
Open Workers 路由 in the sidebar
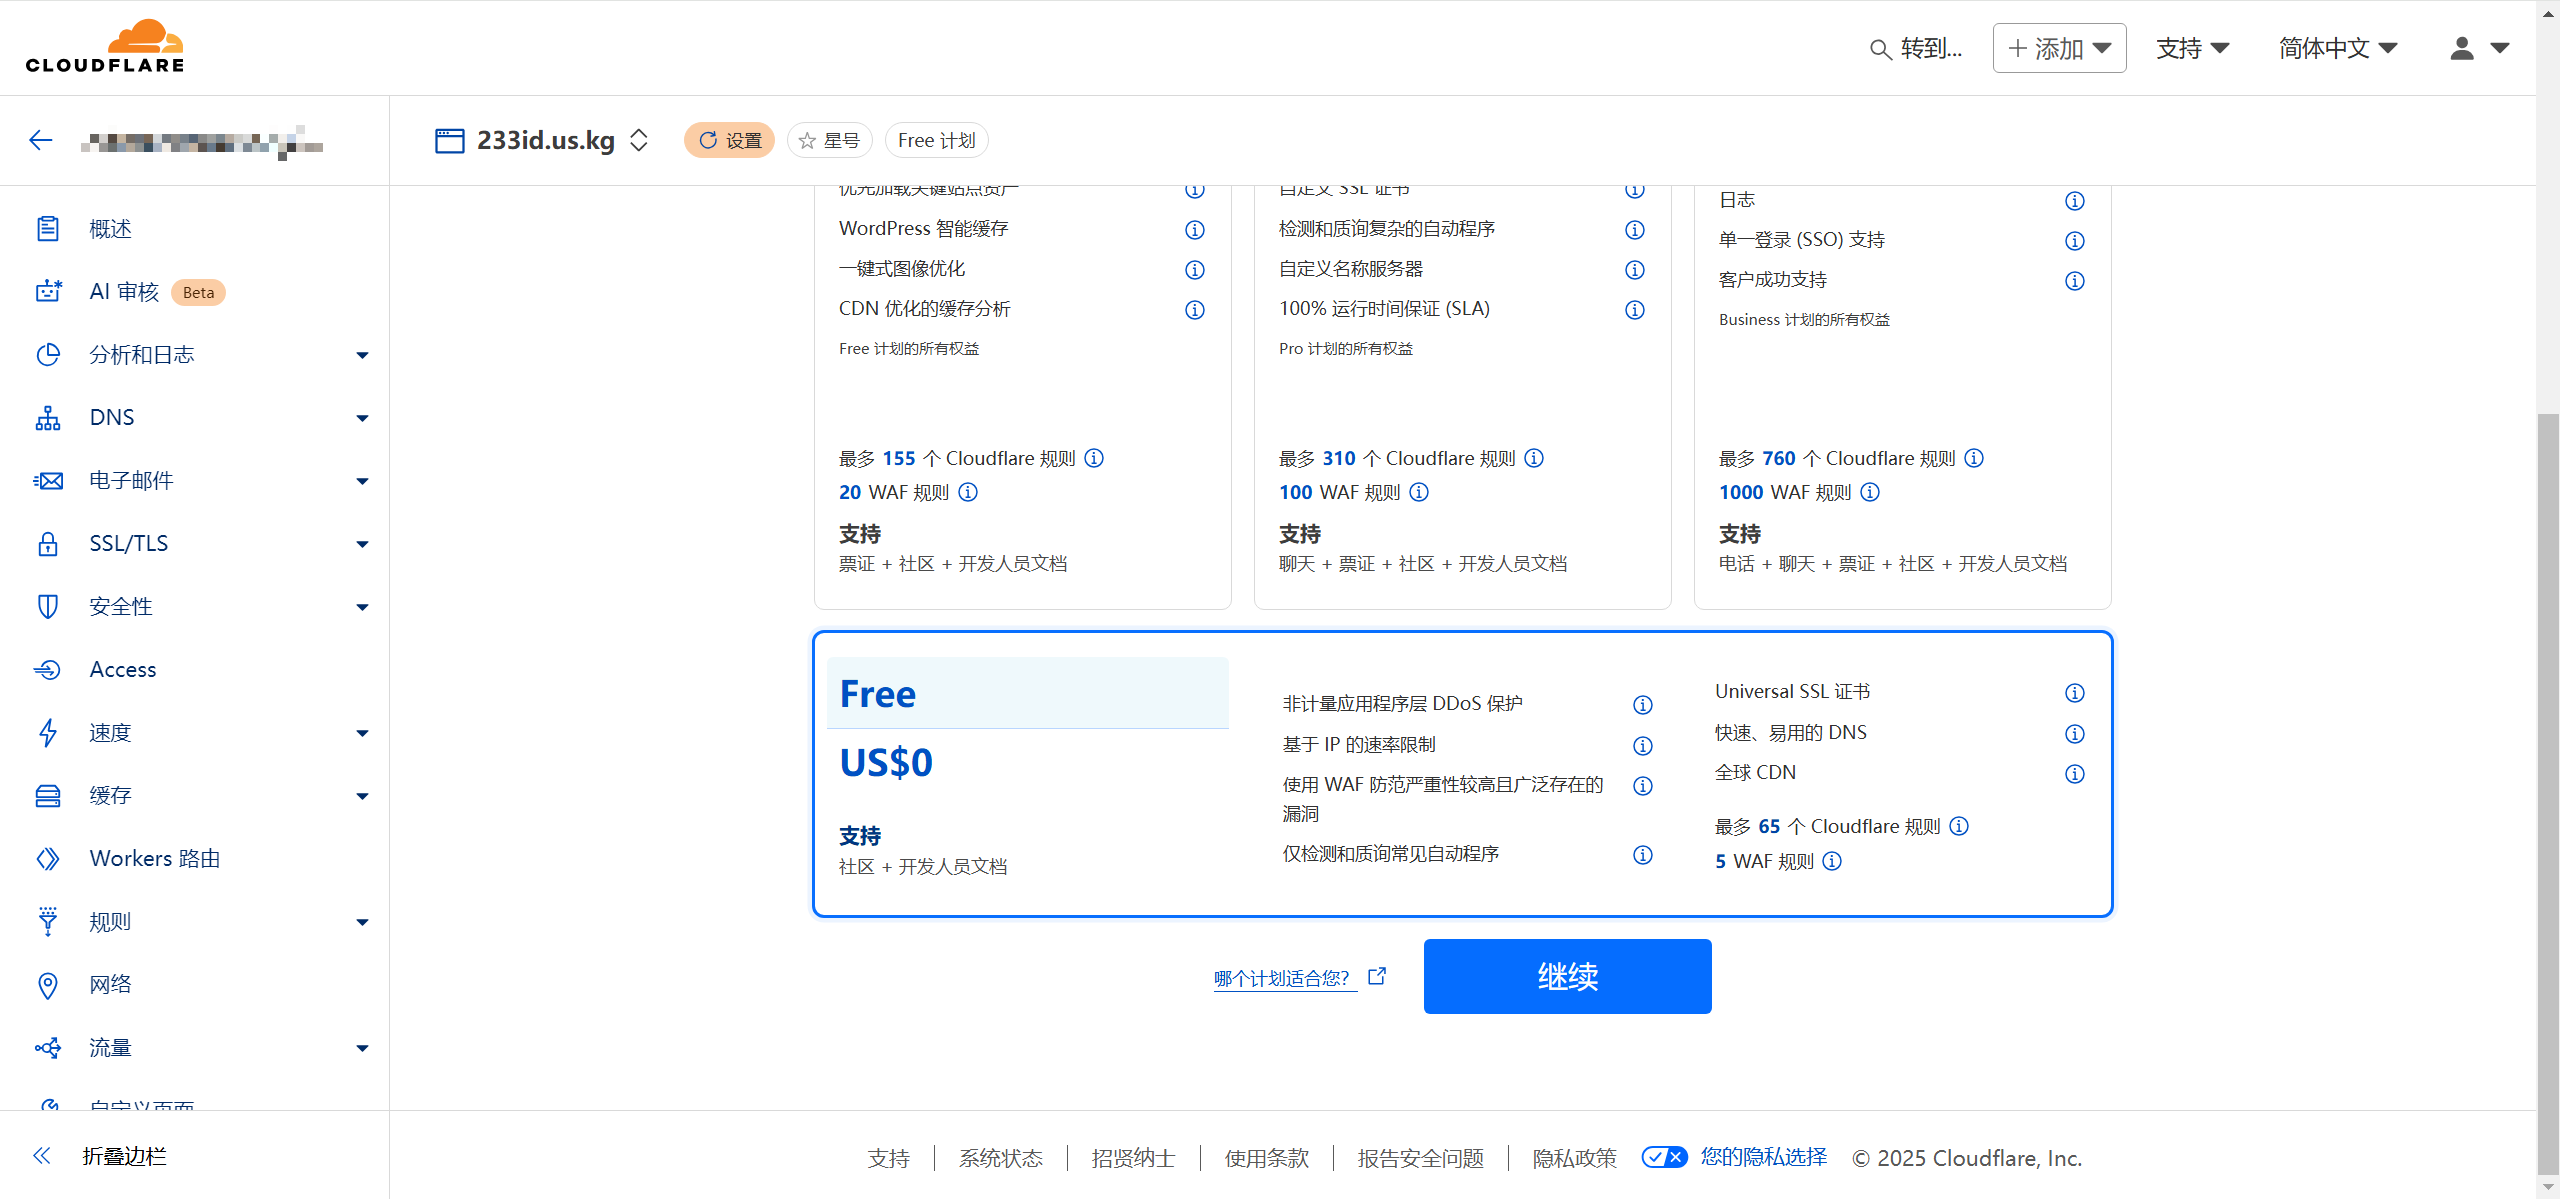155,859
